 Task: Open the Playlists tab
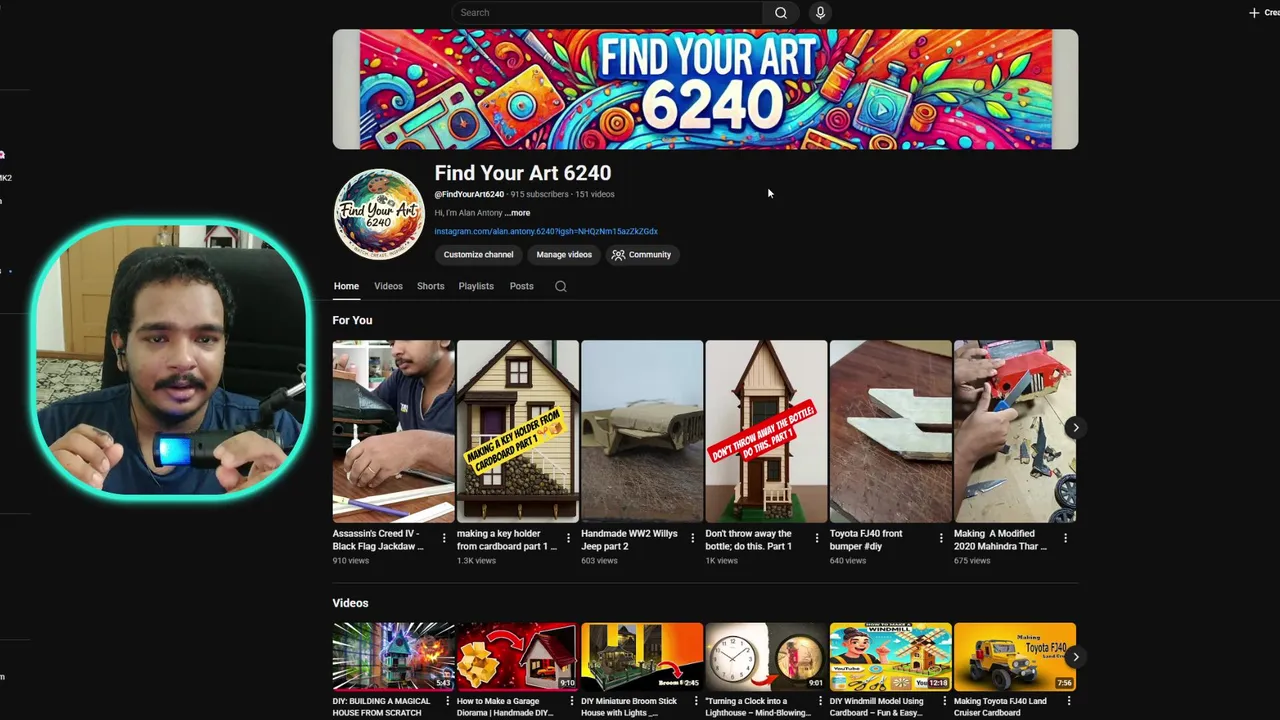[476, 286]
